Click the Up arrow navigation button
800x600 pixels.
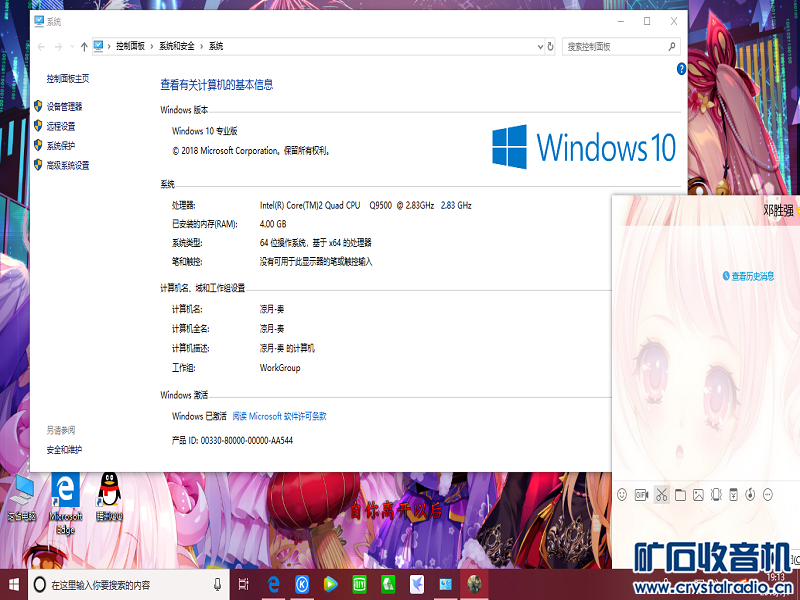84,46
